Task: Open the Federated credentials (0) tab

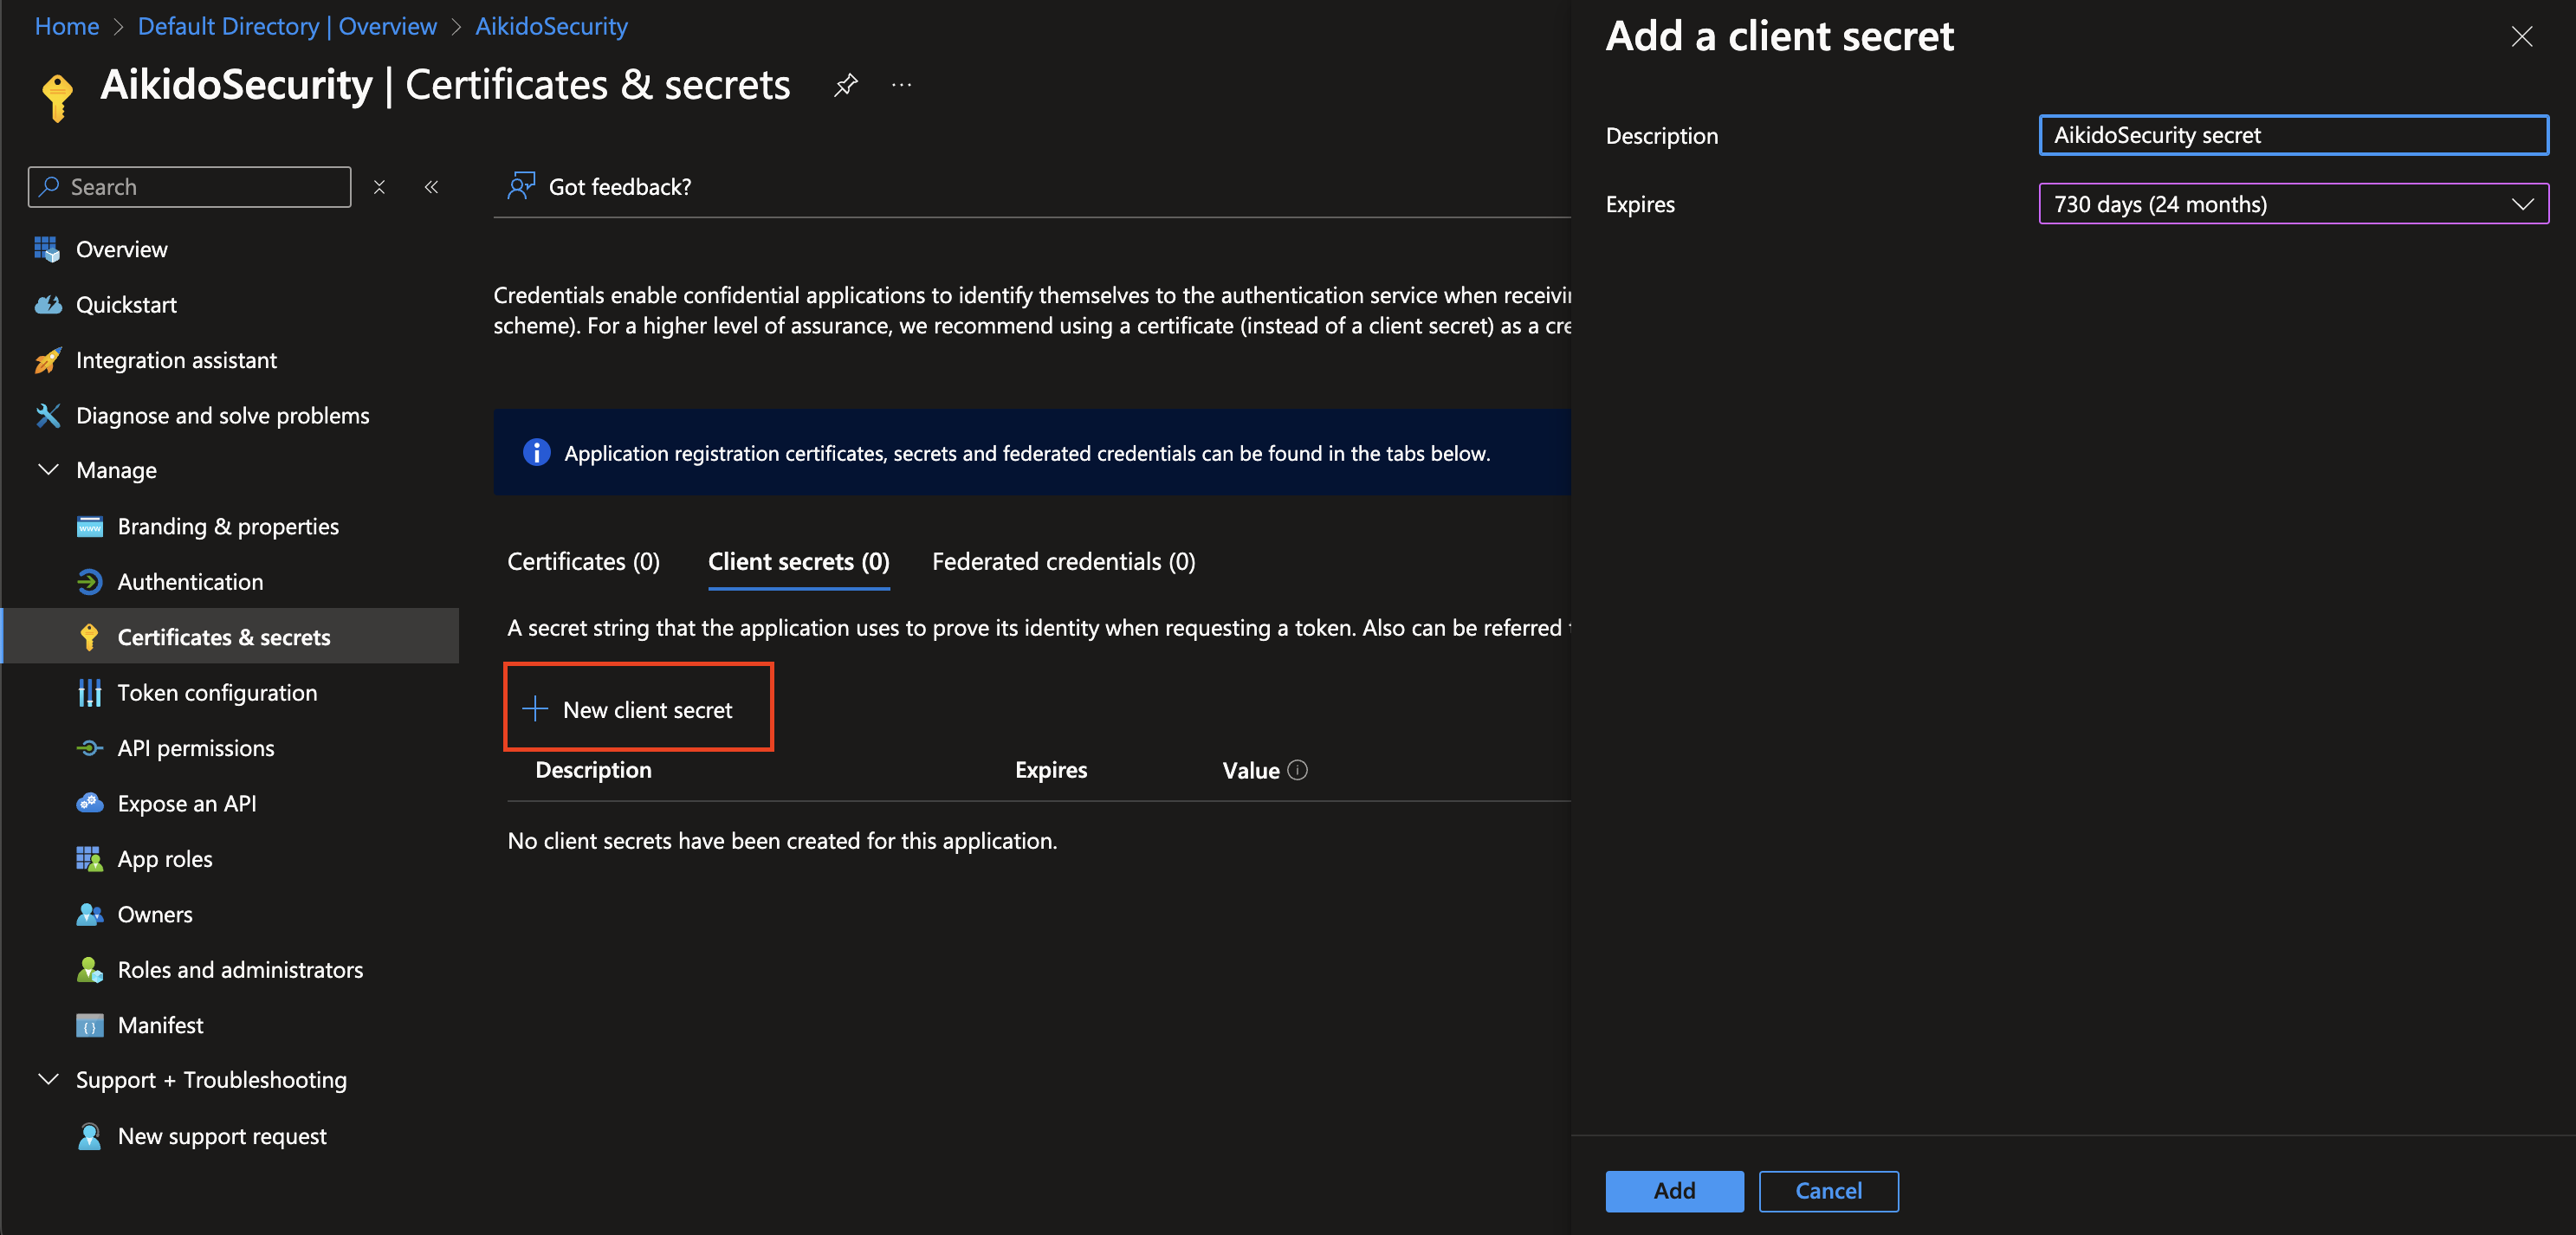Action: 1063,561
